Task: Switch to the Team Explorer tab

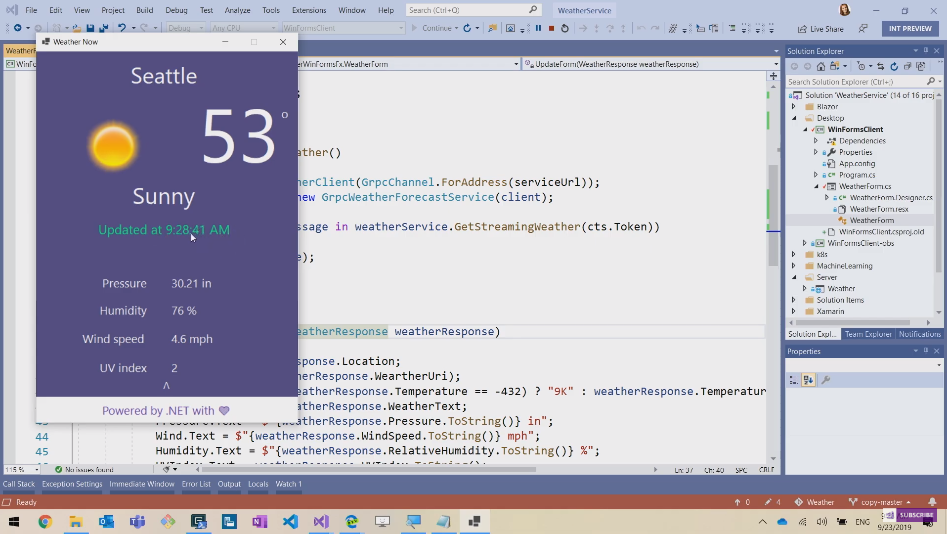Action: click(x=867, y=334)
